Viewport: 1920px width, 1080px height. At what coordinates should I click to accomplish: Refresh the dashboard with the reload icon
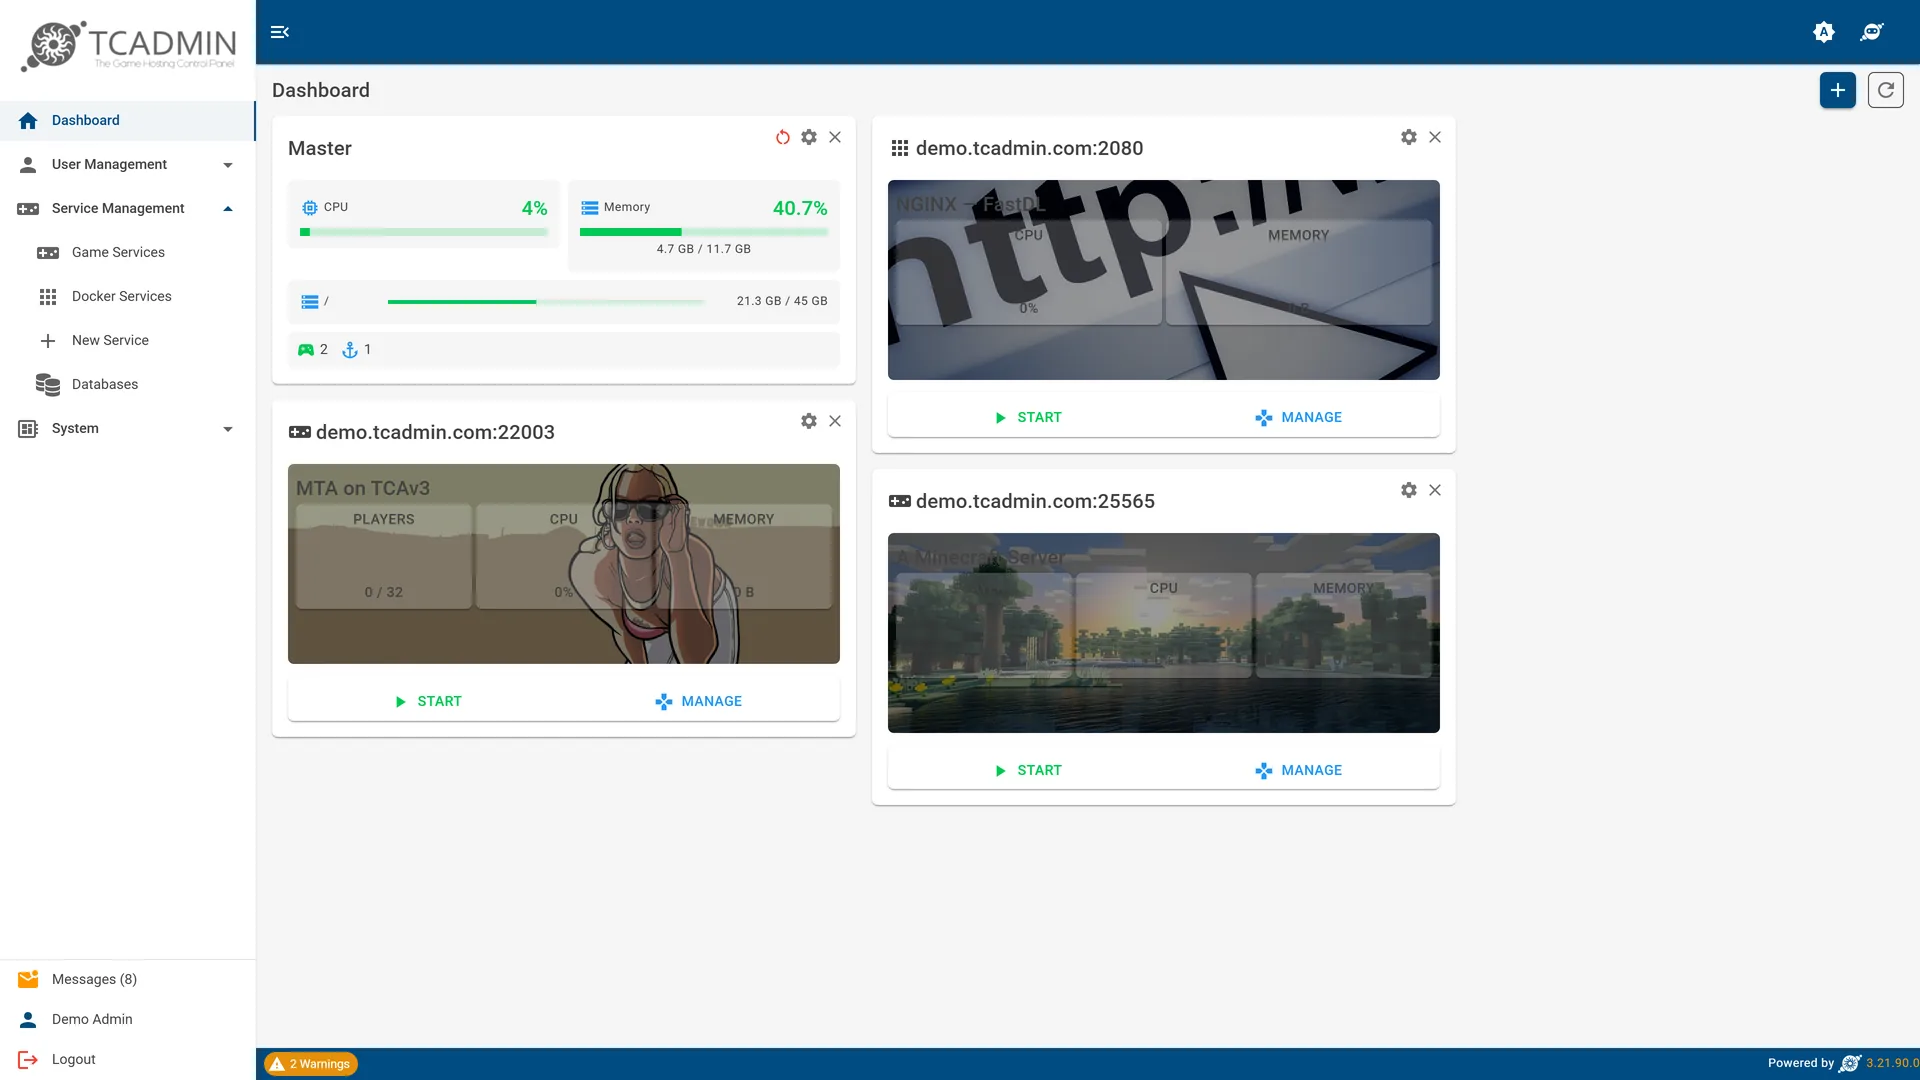point(1886,90)
